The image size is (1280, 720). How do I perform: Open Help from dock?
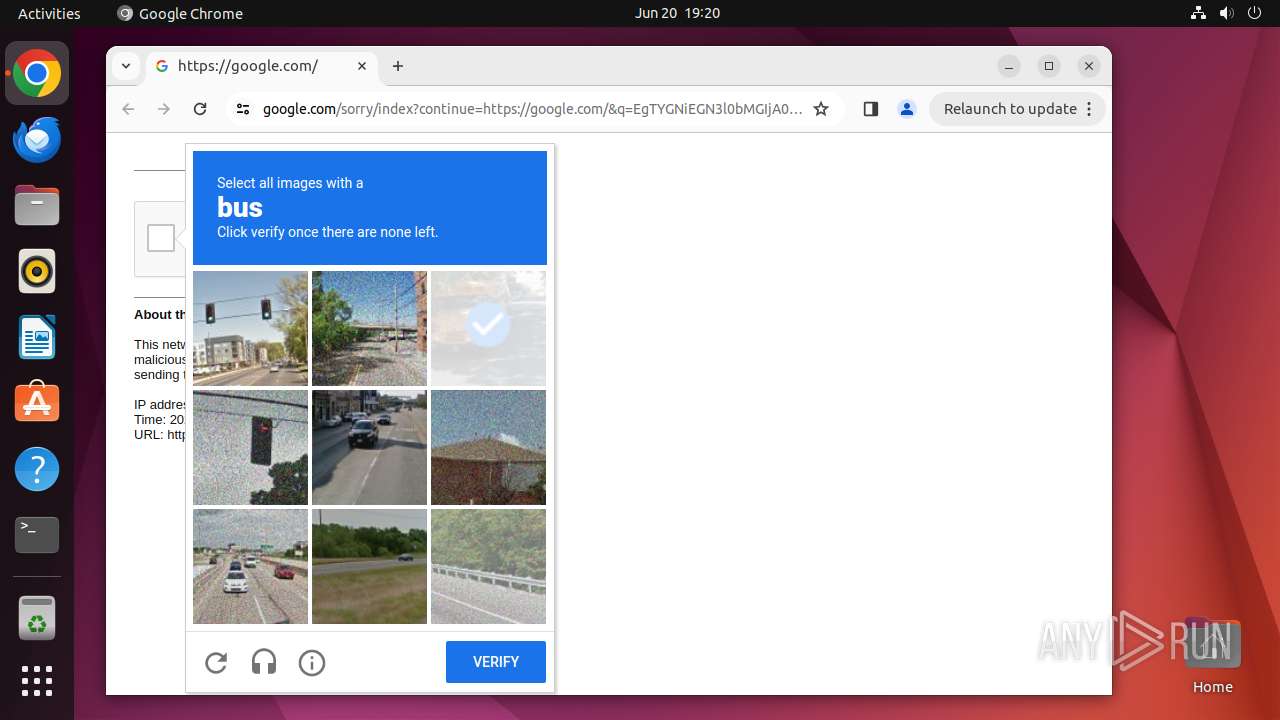tap(37, 469)
